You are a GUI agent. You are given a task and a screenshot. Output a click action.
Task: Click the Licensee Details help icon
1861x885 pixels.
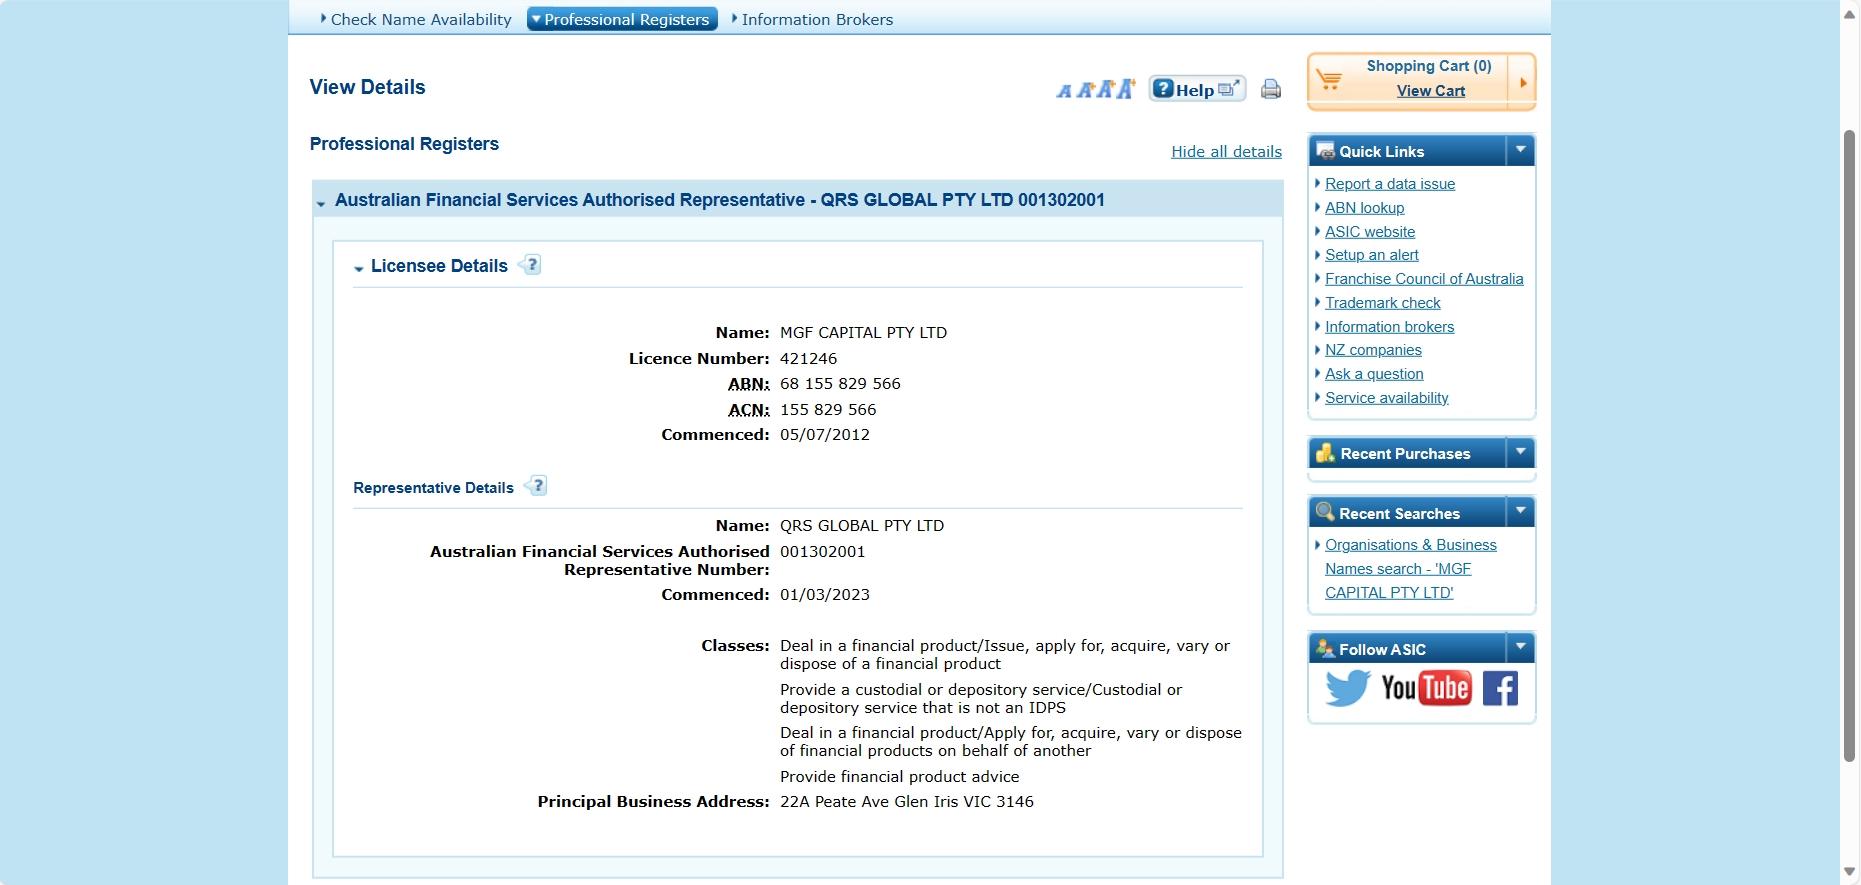(530, 265)
